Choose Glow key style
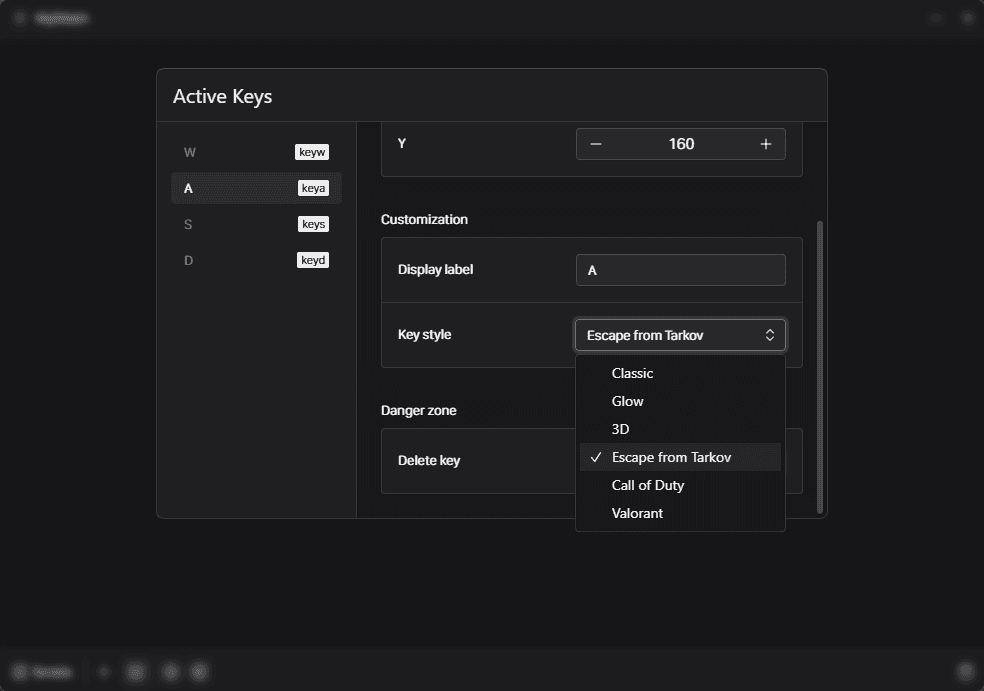The height and width of the screenshot is (691, 984). tap(627, 401)
